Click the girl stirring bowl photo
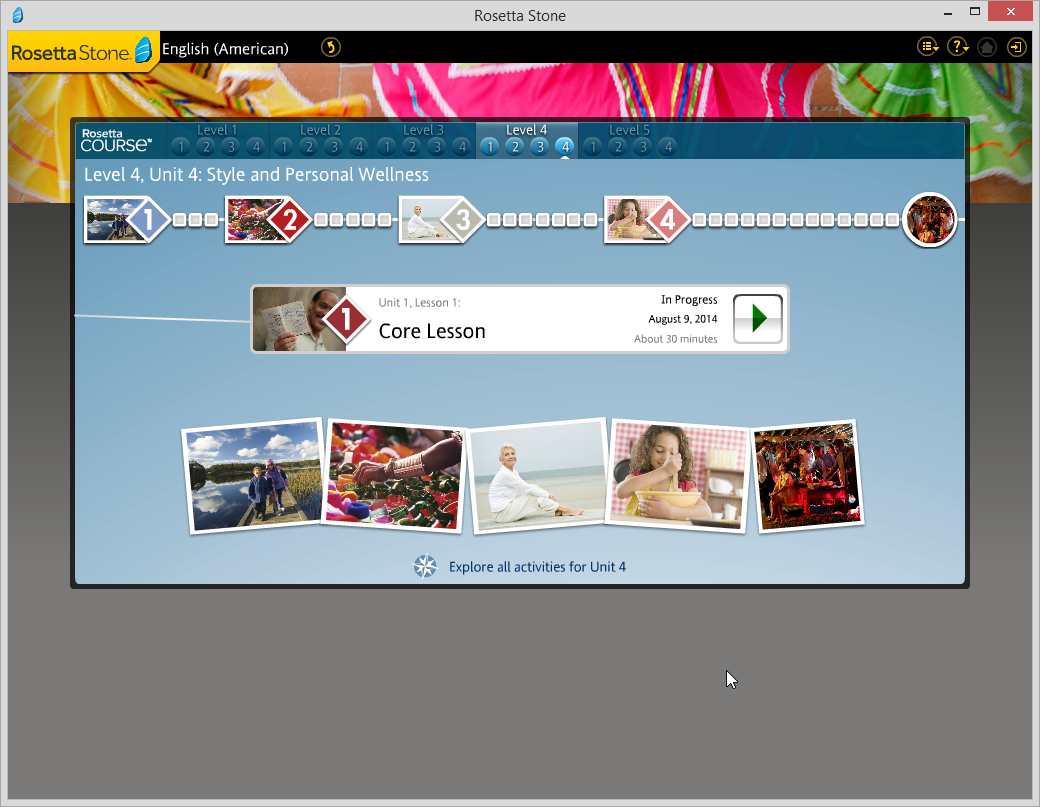Viewport: 1040px width, 807px height. 677,475
